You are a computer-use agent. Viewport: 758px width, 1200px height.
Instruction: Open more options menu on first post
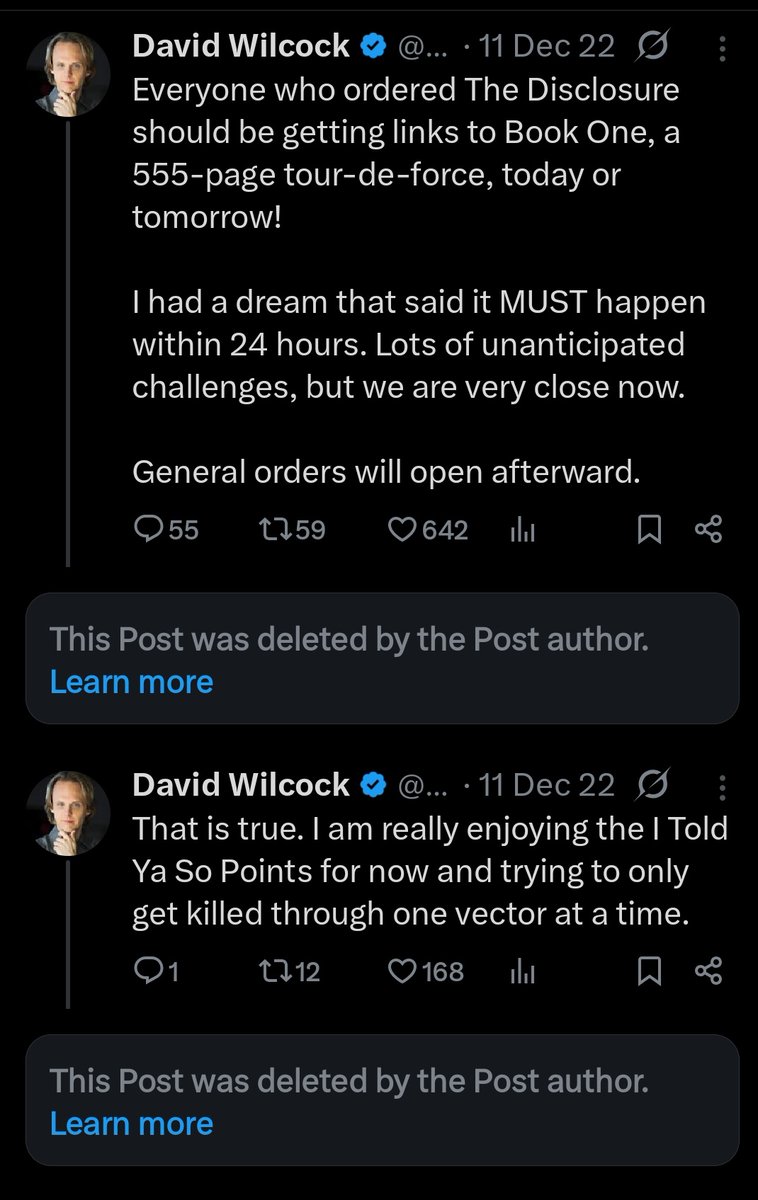722,47
